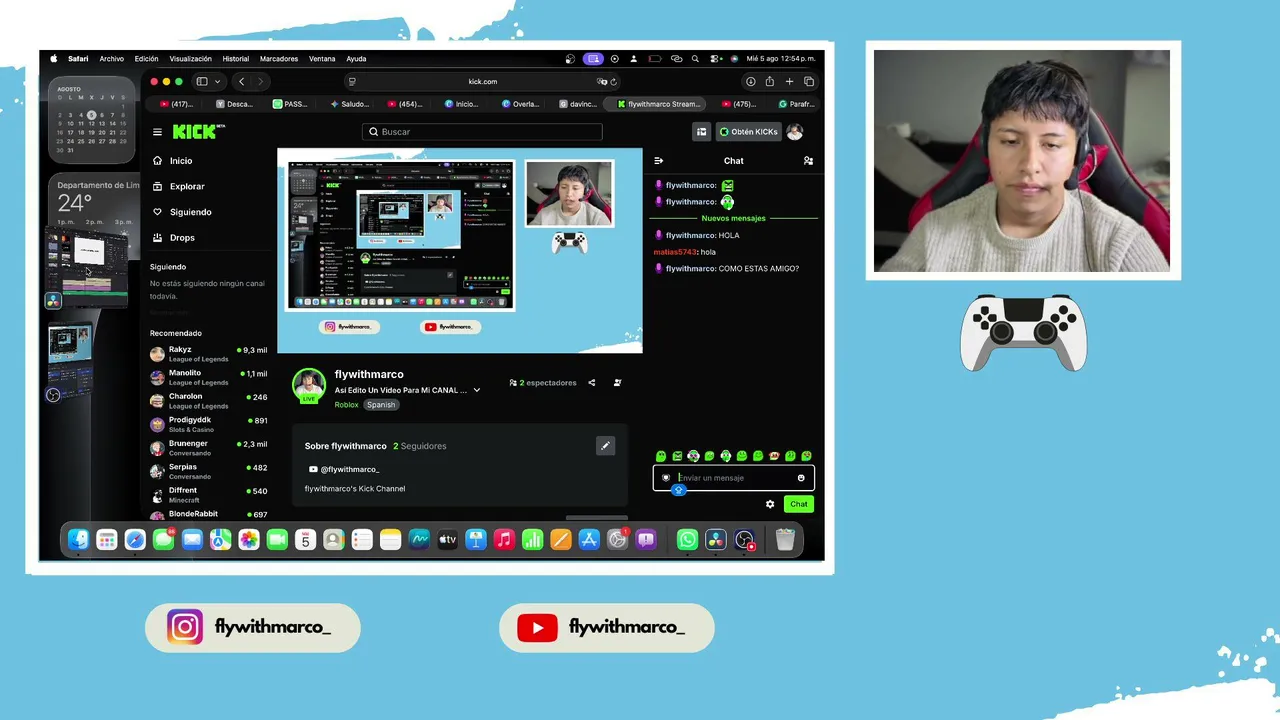
Task: Open recommended channel Manolito
Action: 208,377
